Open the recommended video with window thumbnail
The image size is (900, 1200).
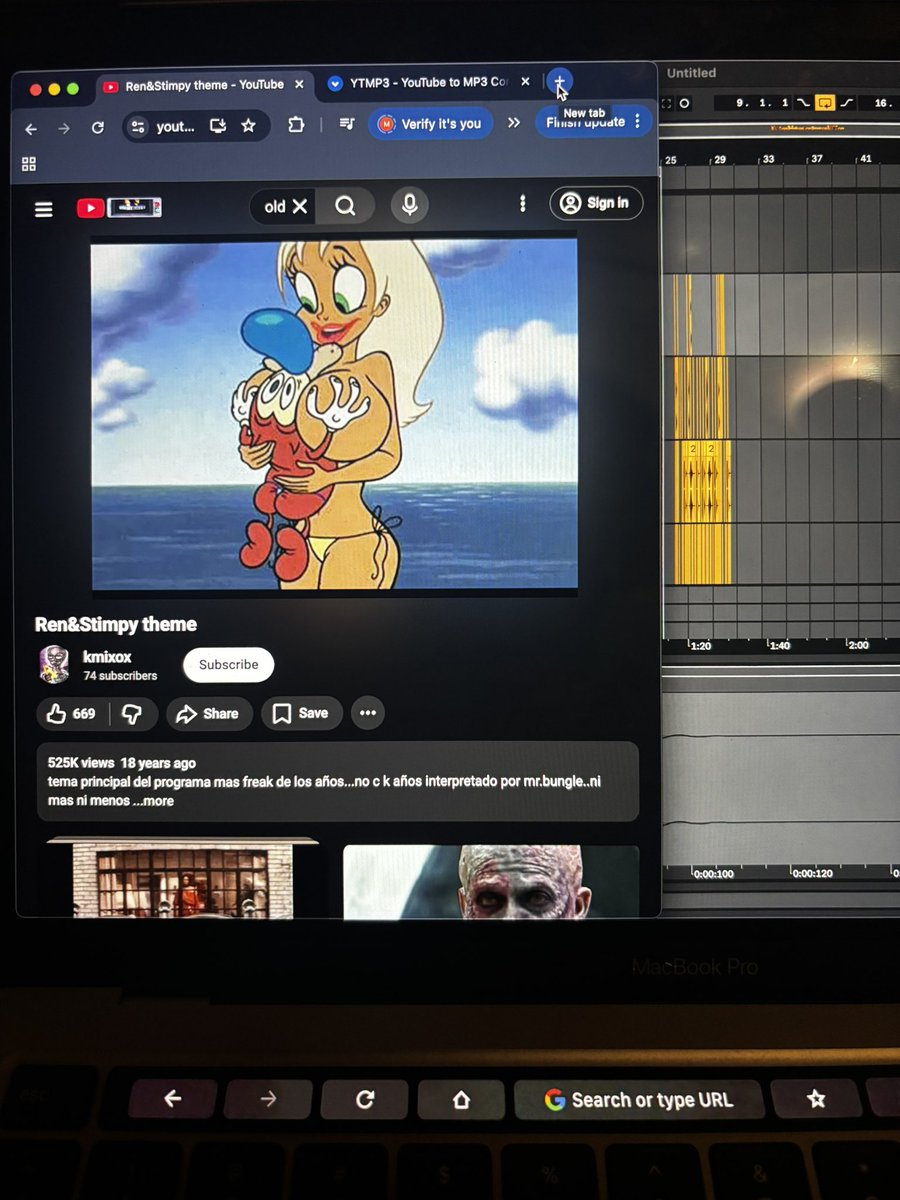point(183,878)
